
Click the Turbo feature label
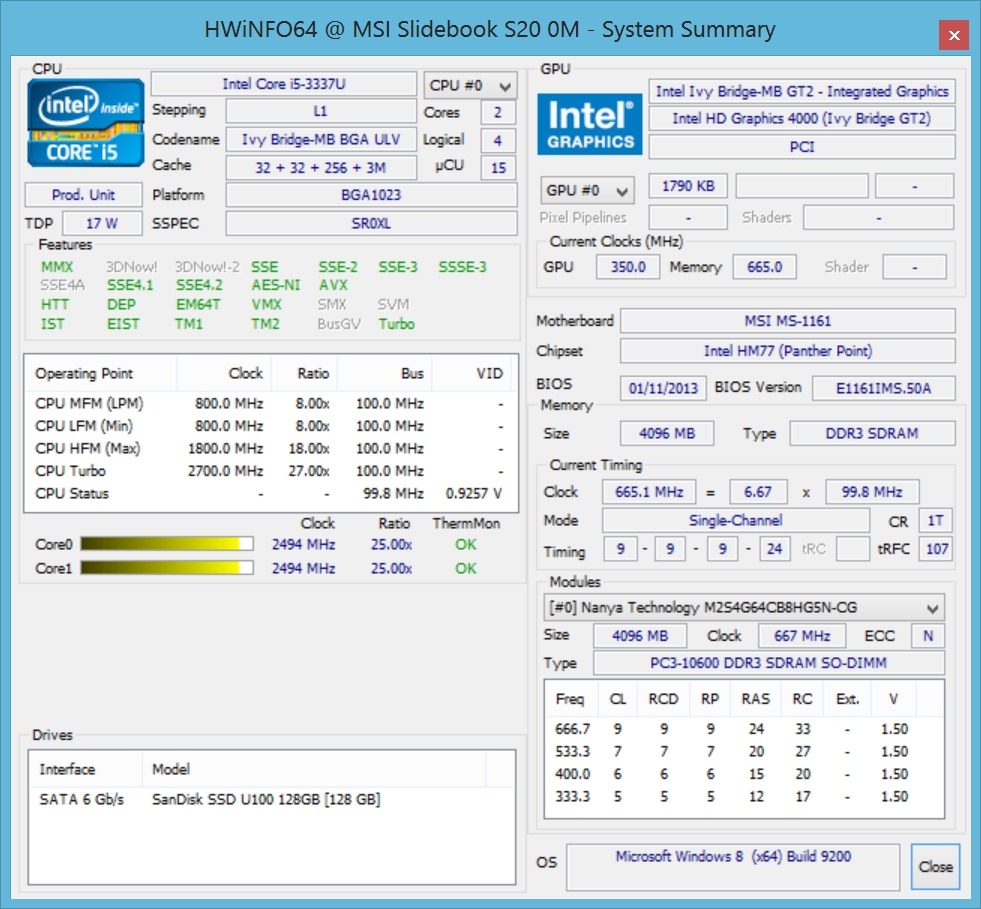pyautogui.click(x=397, y=323)
